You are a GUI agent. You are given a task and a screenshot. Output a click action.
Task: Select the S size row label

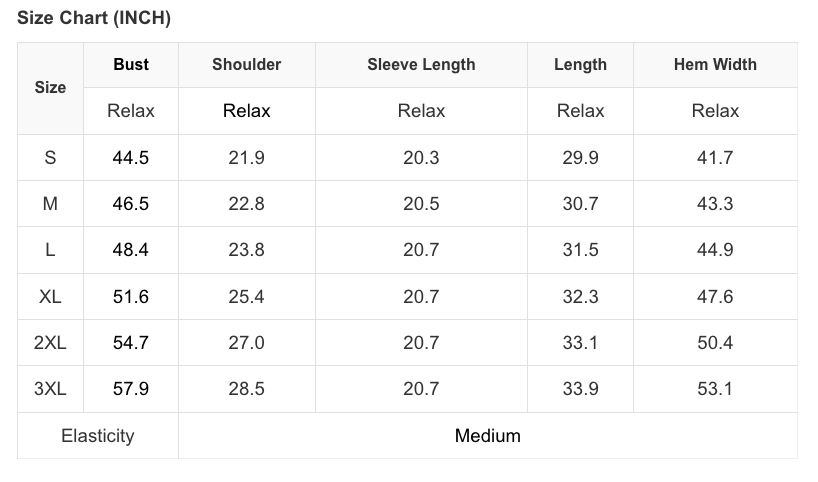(50, 157)
